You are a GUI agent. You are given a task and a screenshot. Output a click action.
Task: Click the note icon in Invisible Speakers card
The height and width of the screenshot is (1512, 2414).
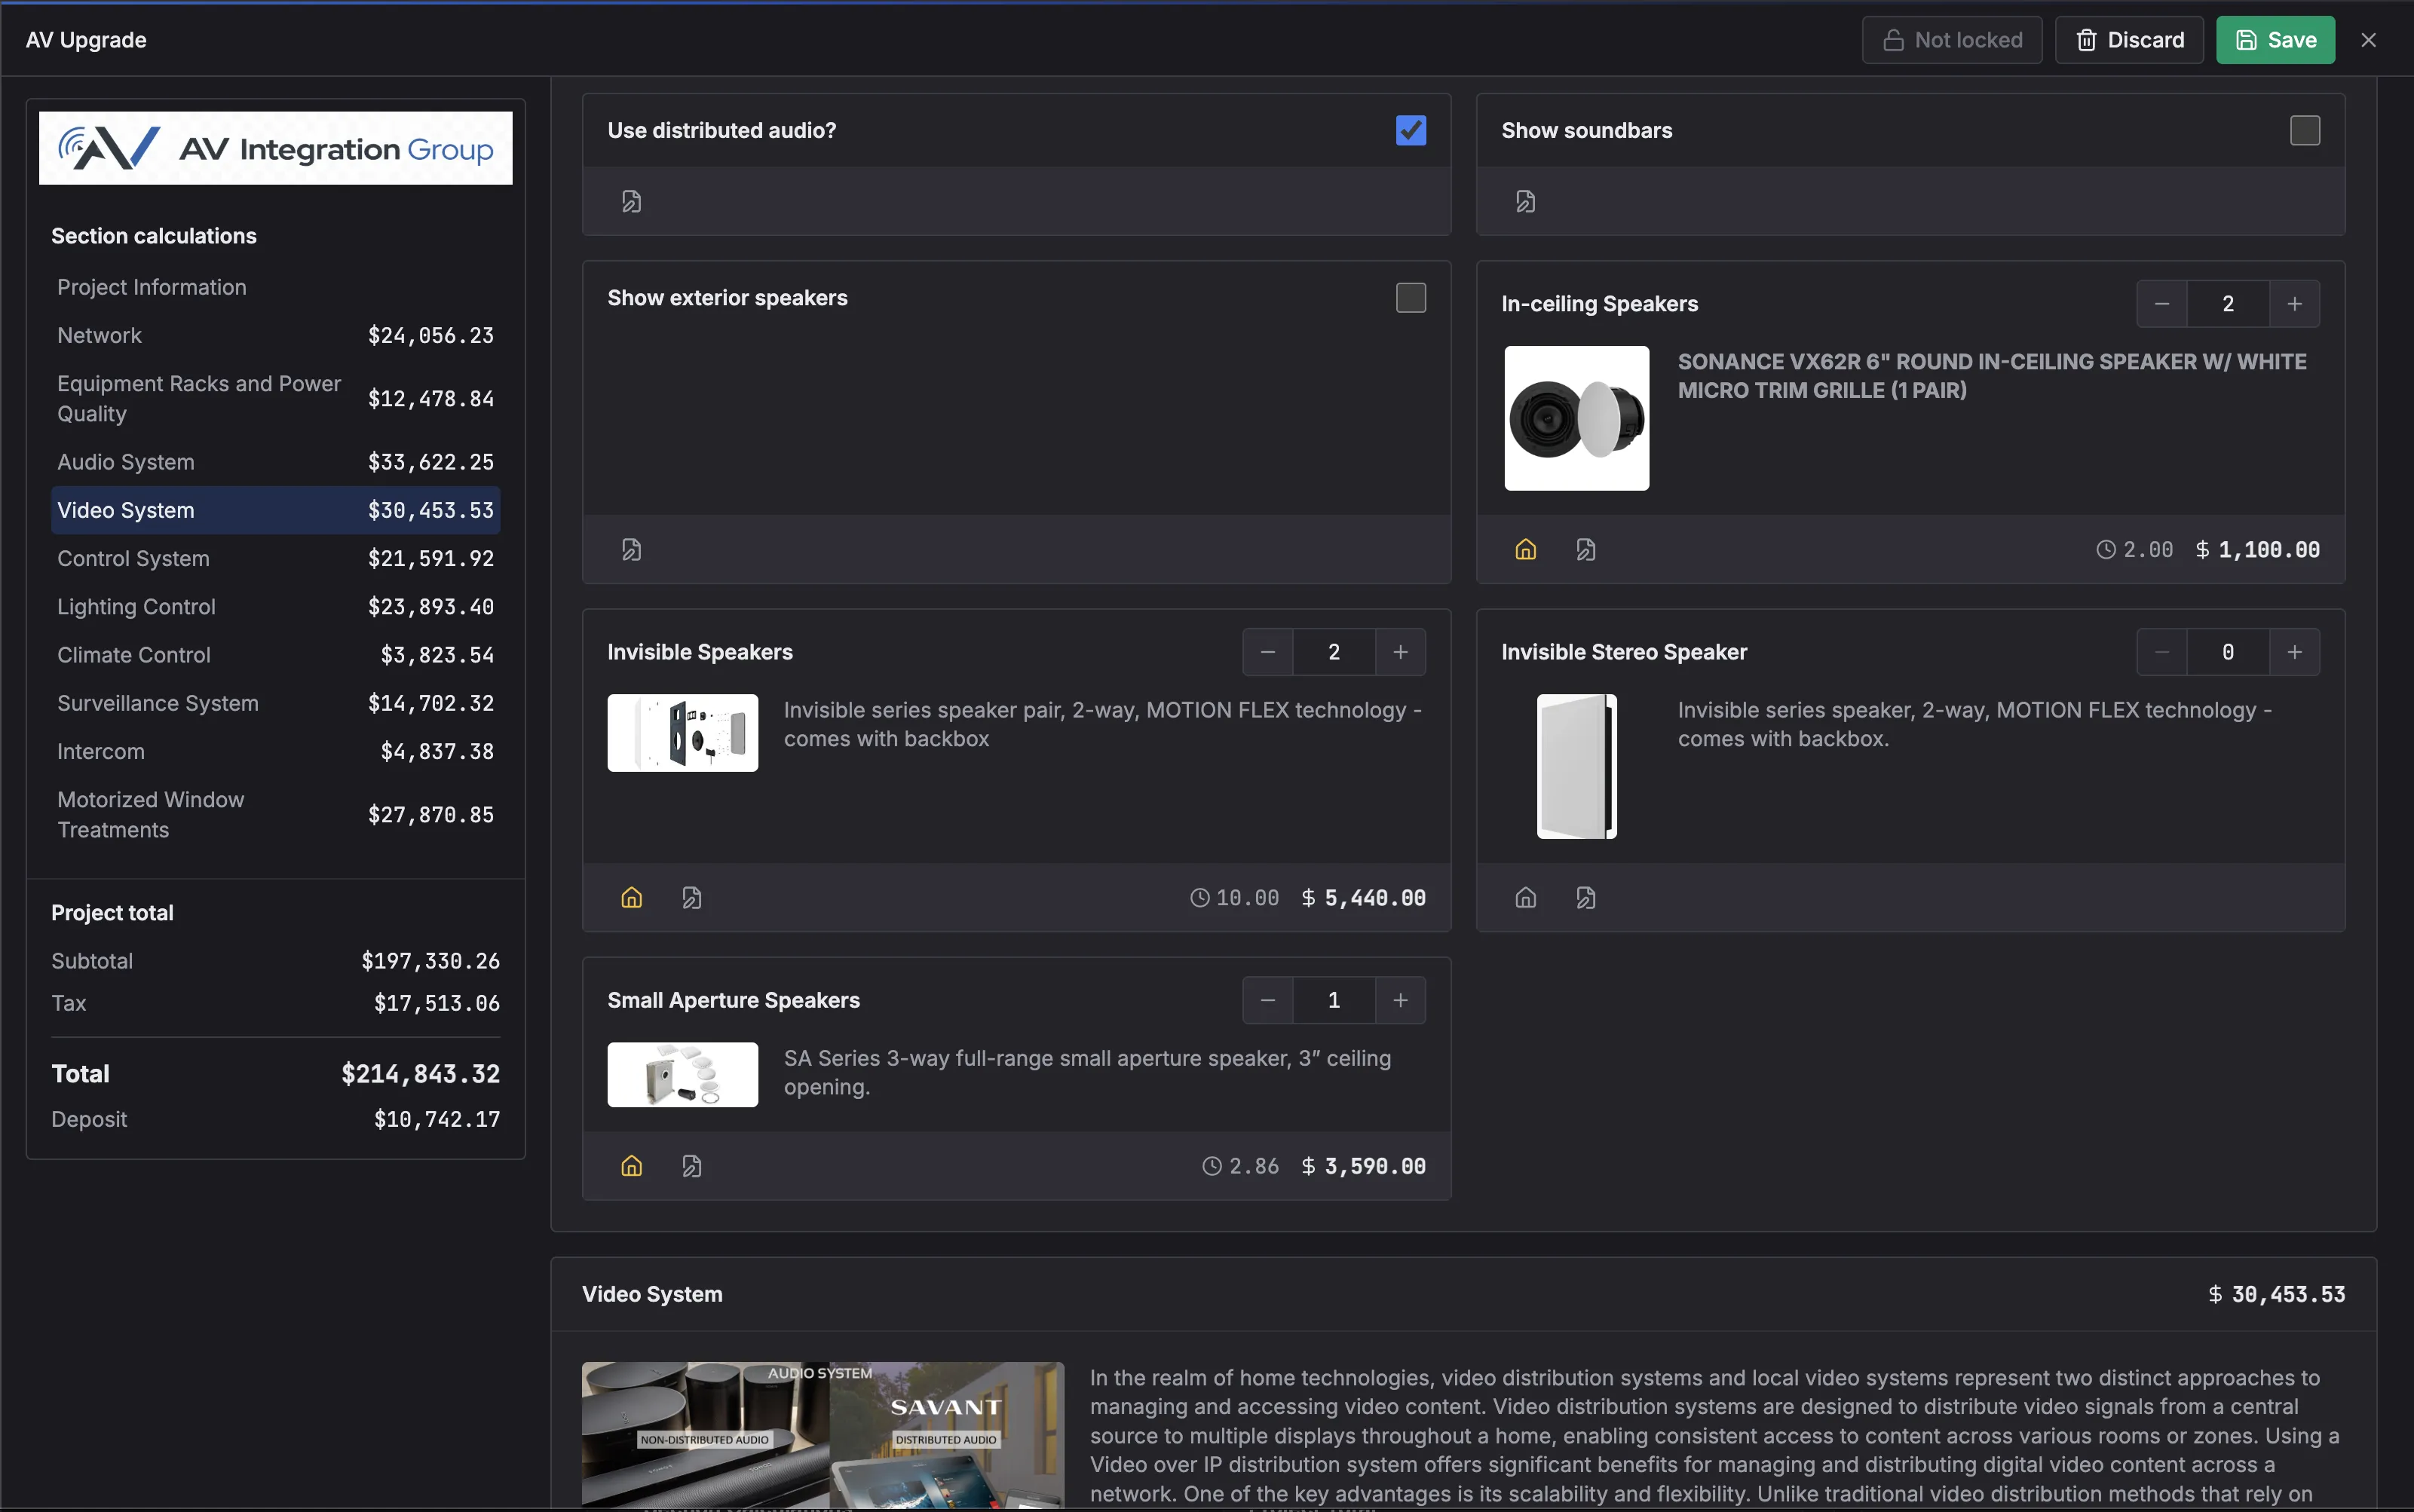tap(691, 897)
